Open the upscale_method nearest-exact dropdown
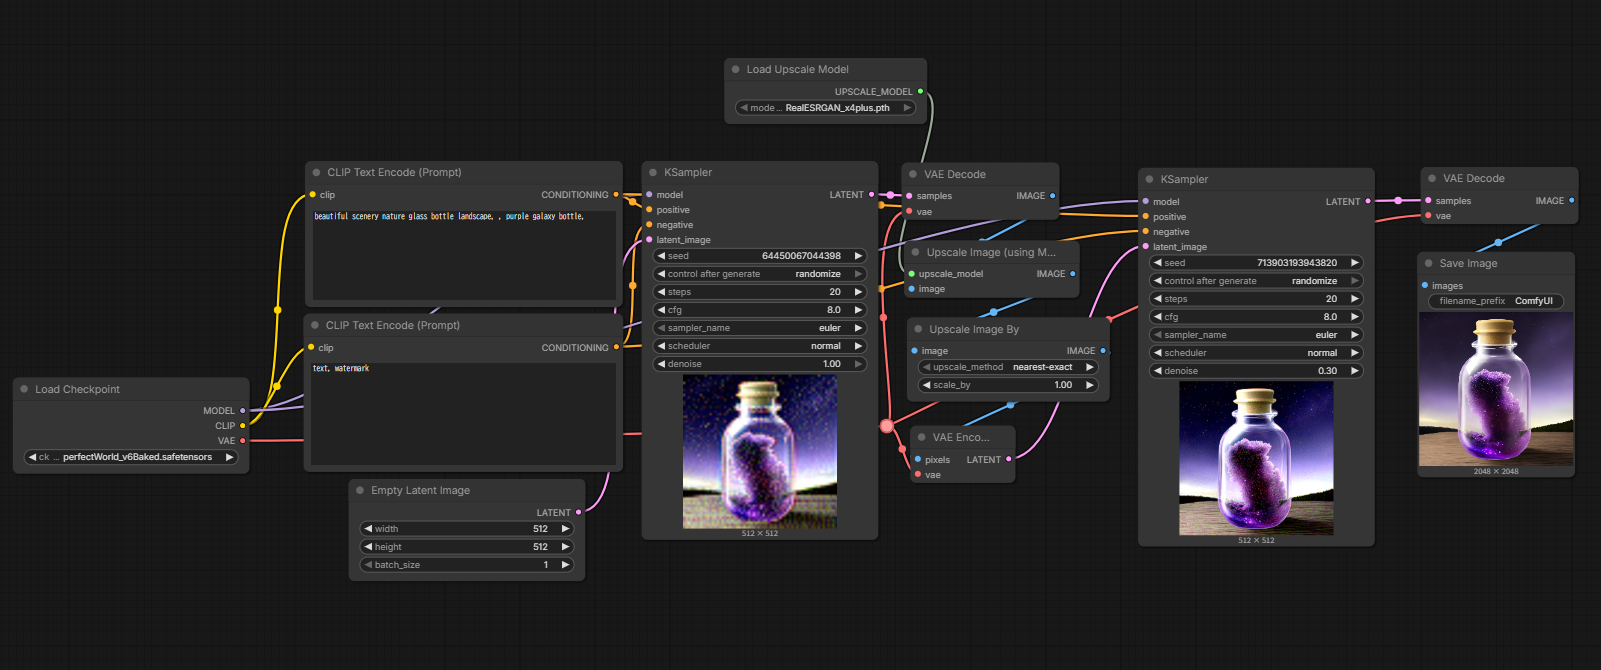1601x670 pixels. 1007,368
